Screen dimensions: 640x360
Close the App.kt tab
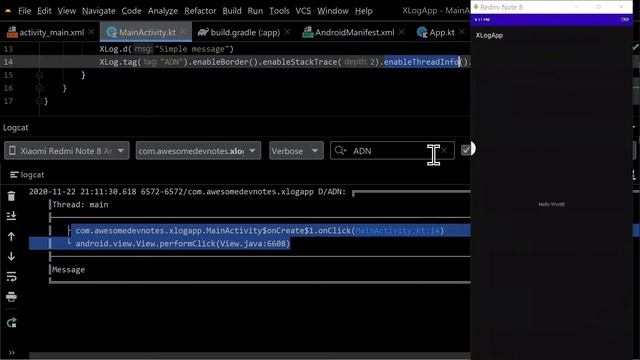point(462,32)
